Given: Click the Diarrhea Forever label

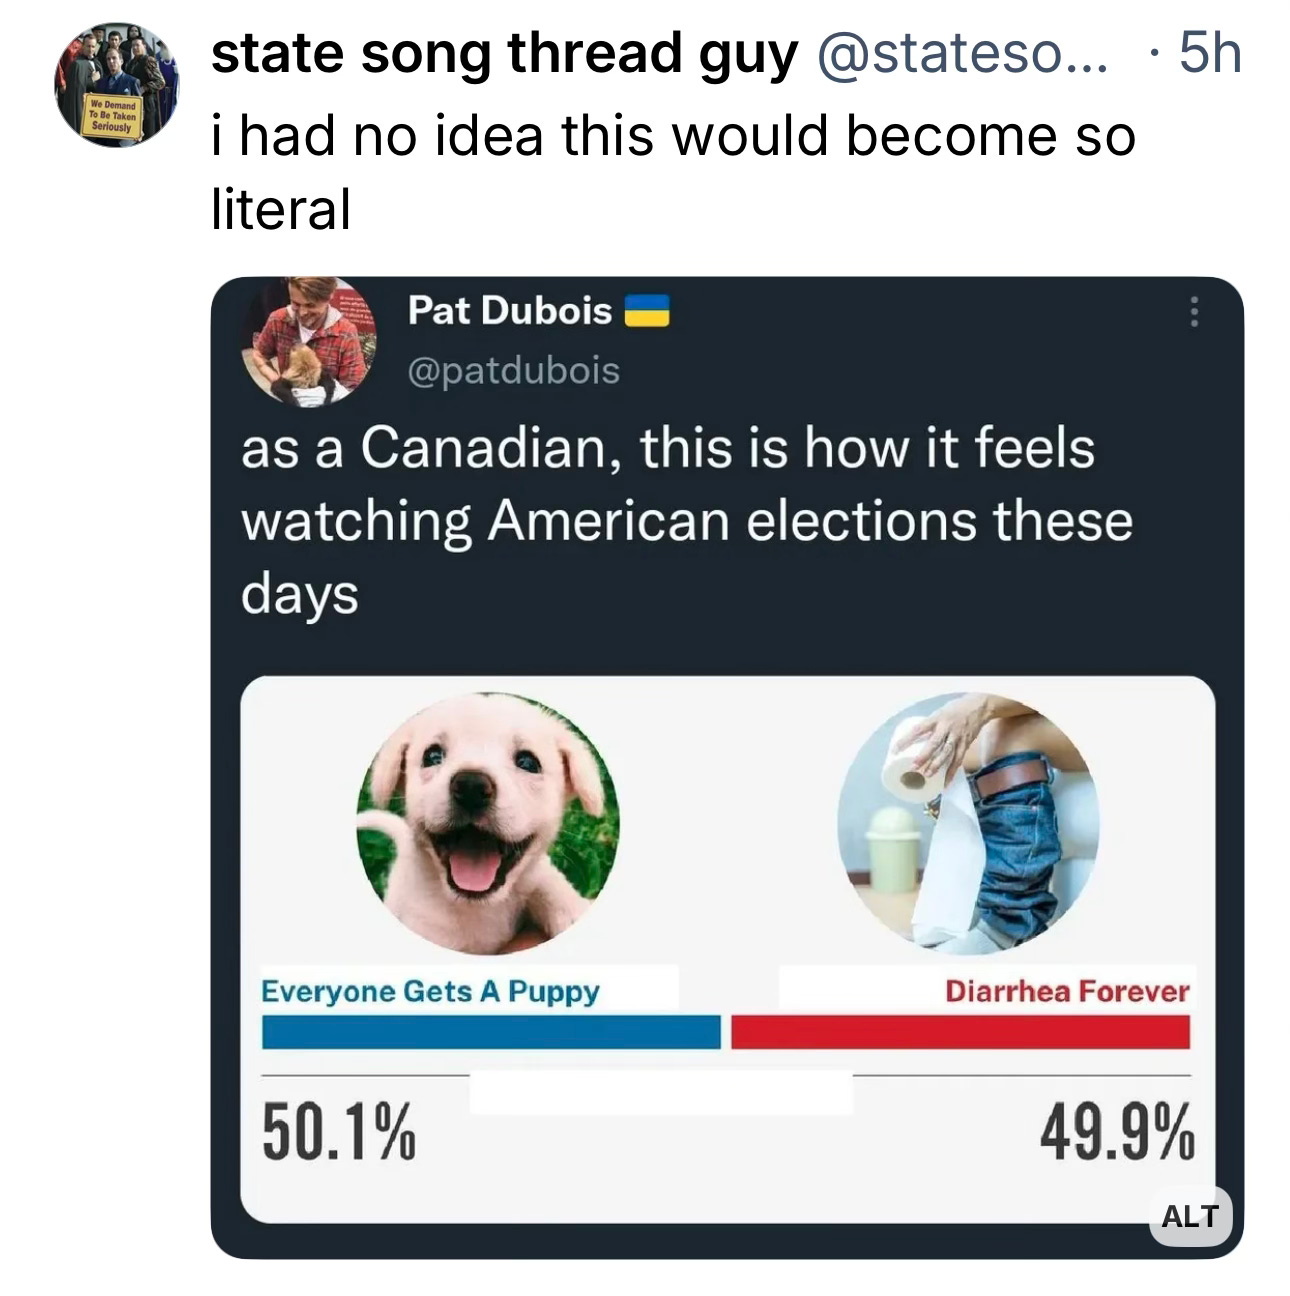Looking at the screenshot, I should (1067, 991).
